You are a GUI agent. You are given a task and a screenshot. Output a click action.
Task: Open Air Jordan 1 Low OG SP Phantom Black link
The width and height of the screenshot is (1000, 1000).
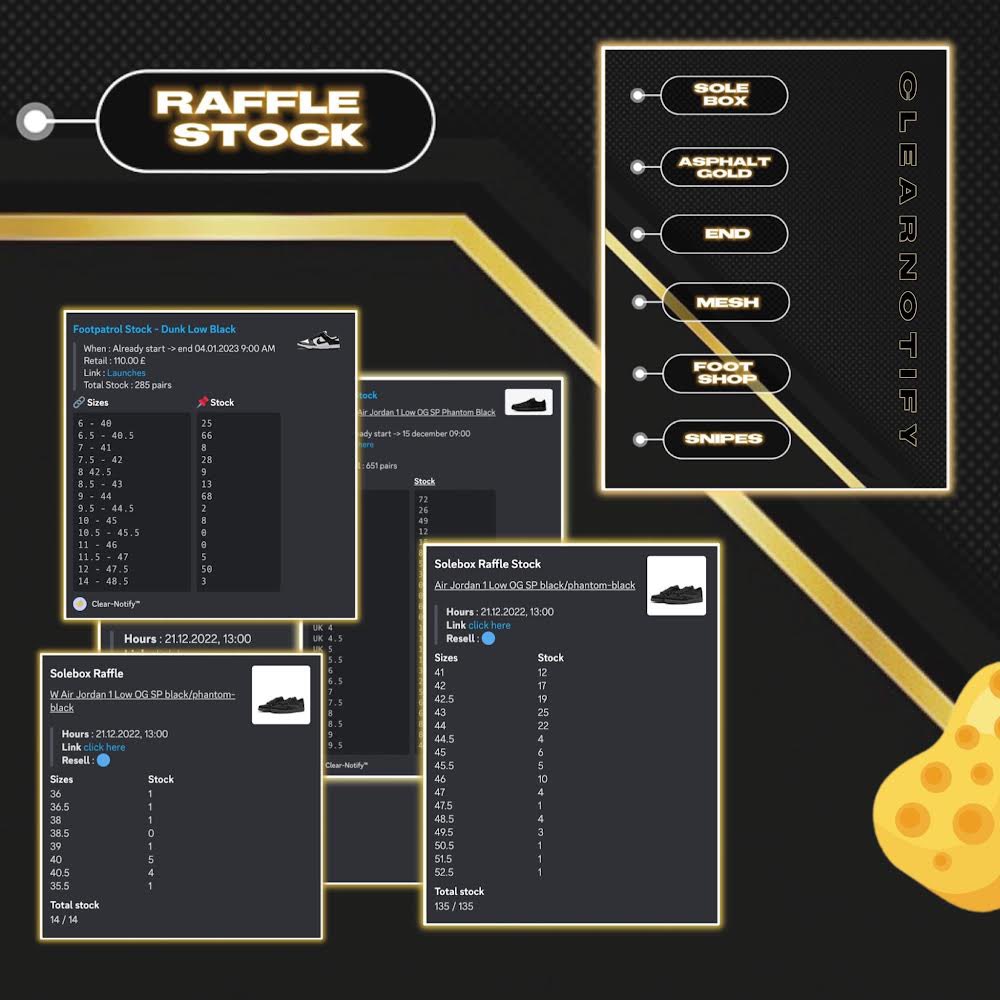pyautogui.click(x=426, y=412)
